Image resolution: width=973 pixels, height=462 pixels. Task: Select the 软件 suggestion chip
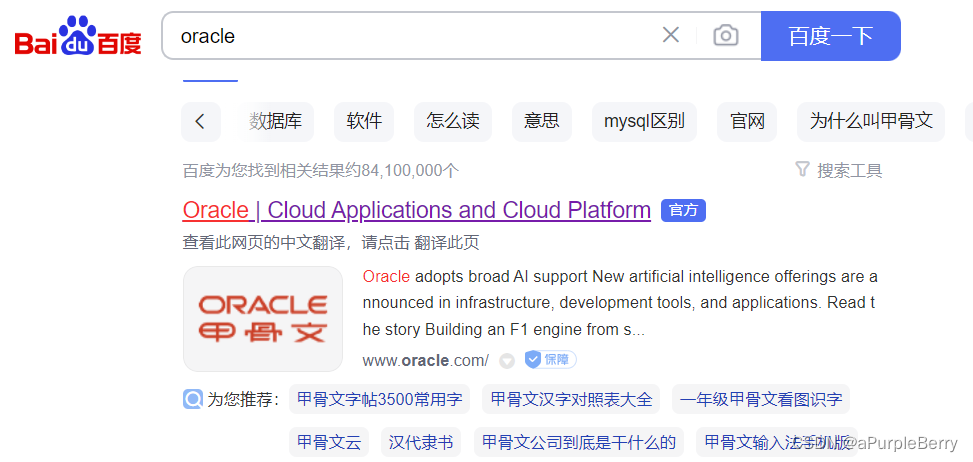coord(364,122)
